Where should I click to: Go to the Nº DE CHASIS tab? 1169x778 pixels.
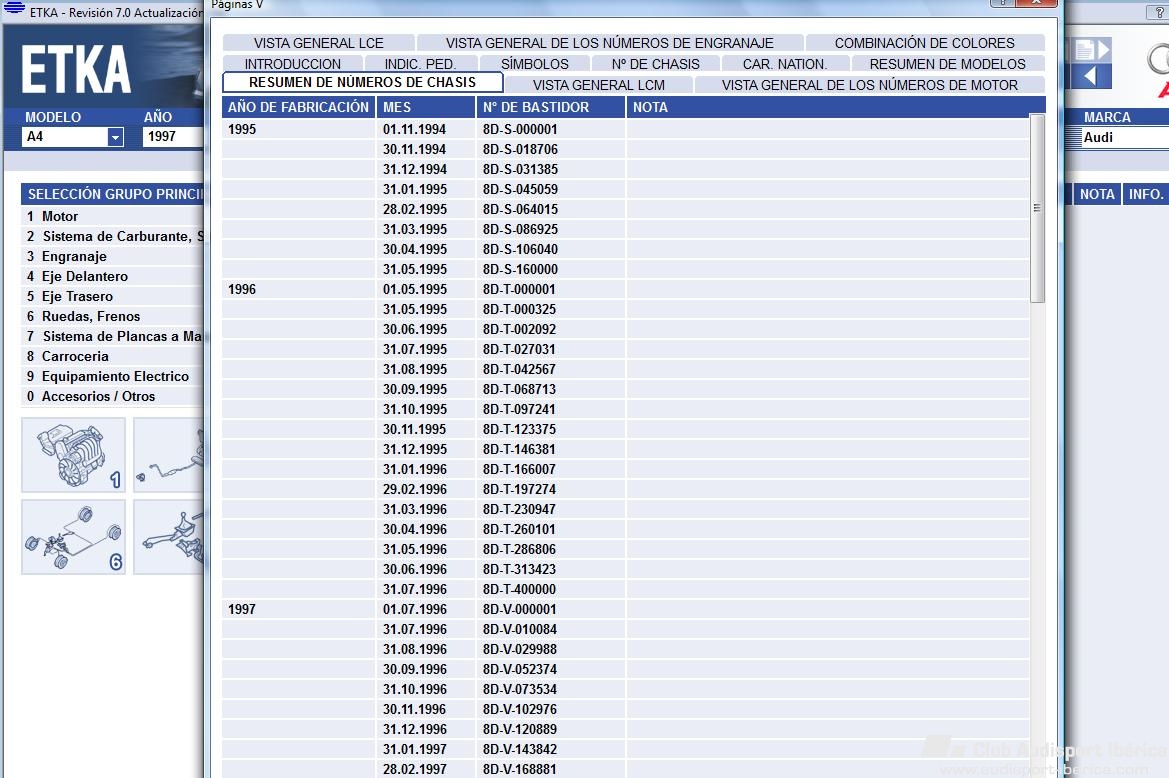pos(655,64)
